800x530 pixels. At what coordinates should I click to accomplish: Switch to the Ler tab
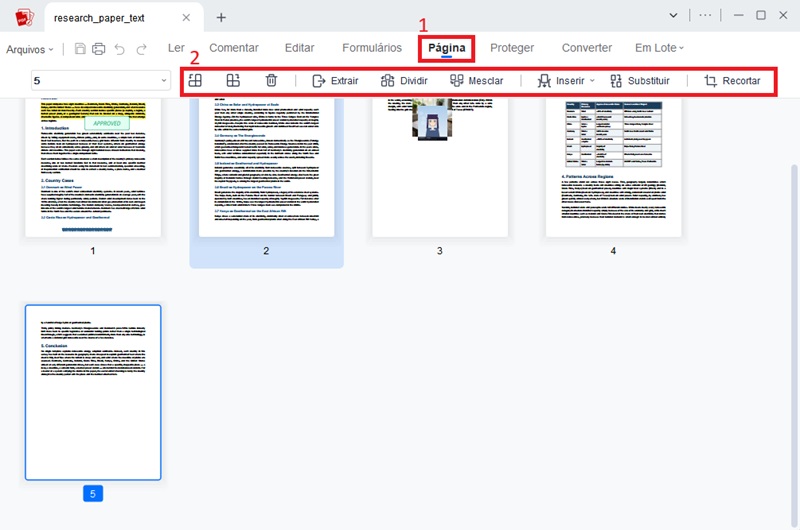tap(176, 48)
